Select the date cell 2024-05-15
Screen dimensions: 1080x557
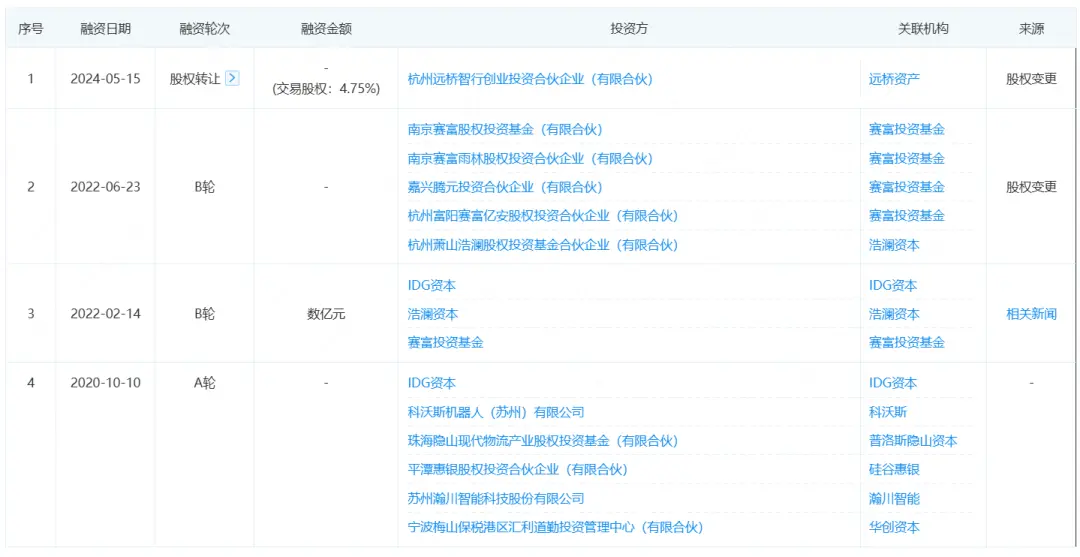[x=105, y=78]
